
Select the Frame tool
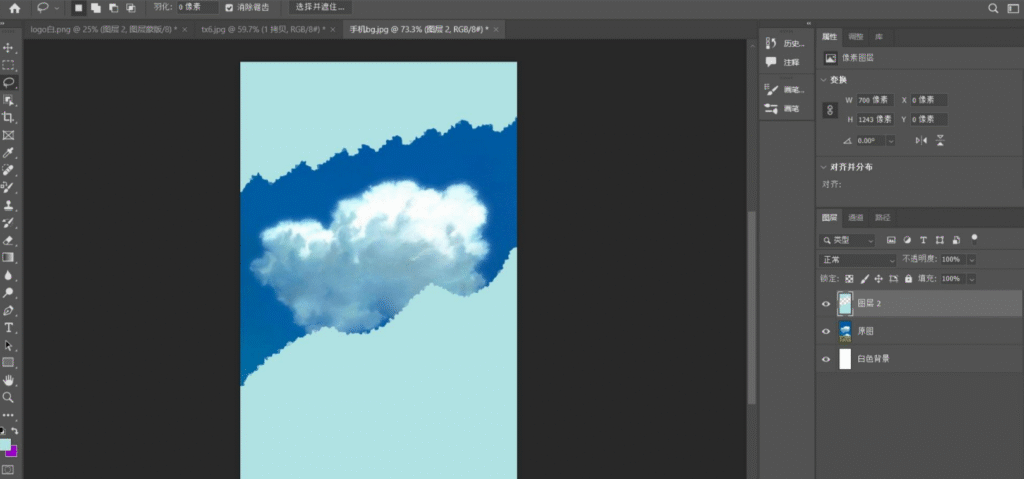click(8, 135)
